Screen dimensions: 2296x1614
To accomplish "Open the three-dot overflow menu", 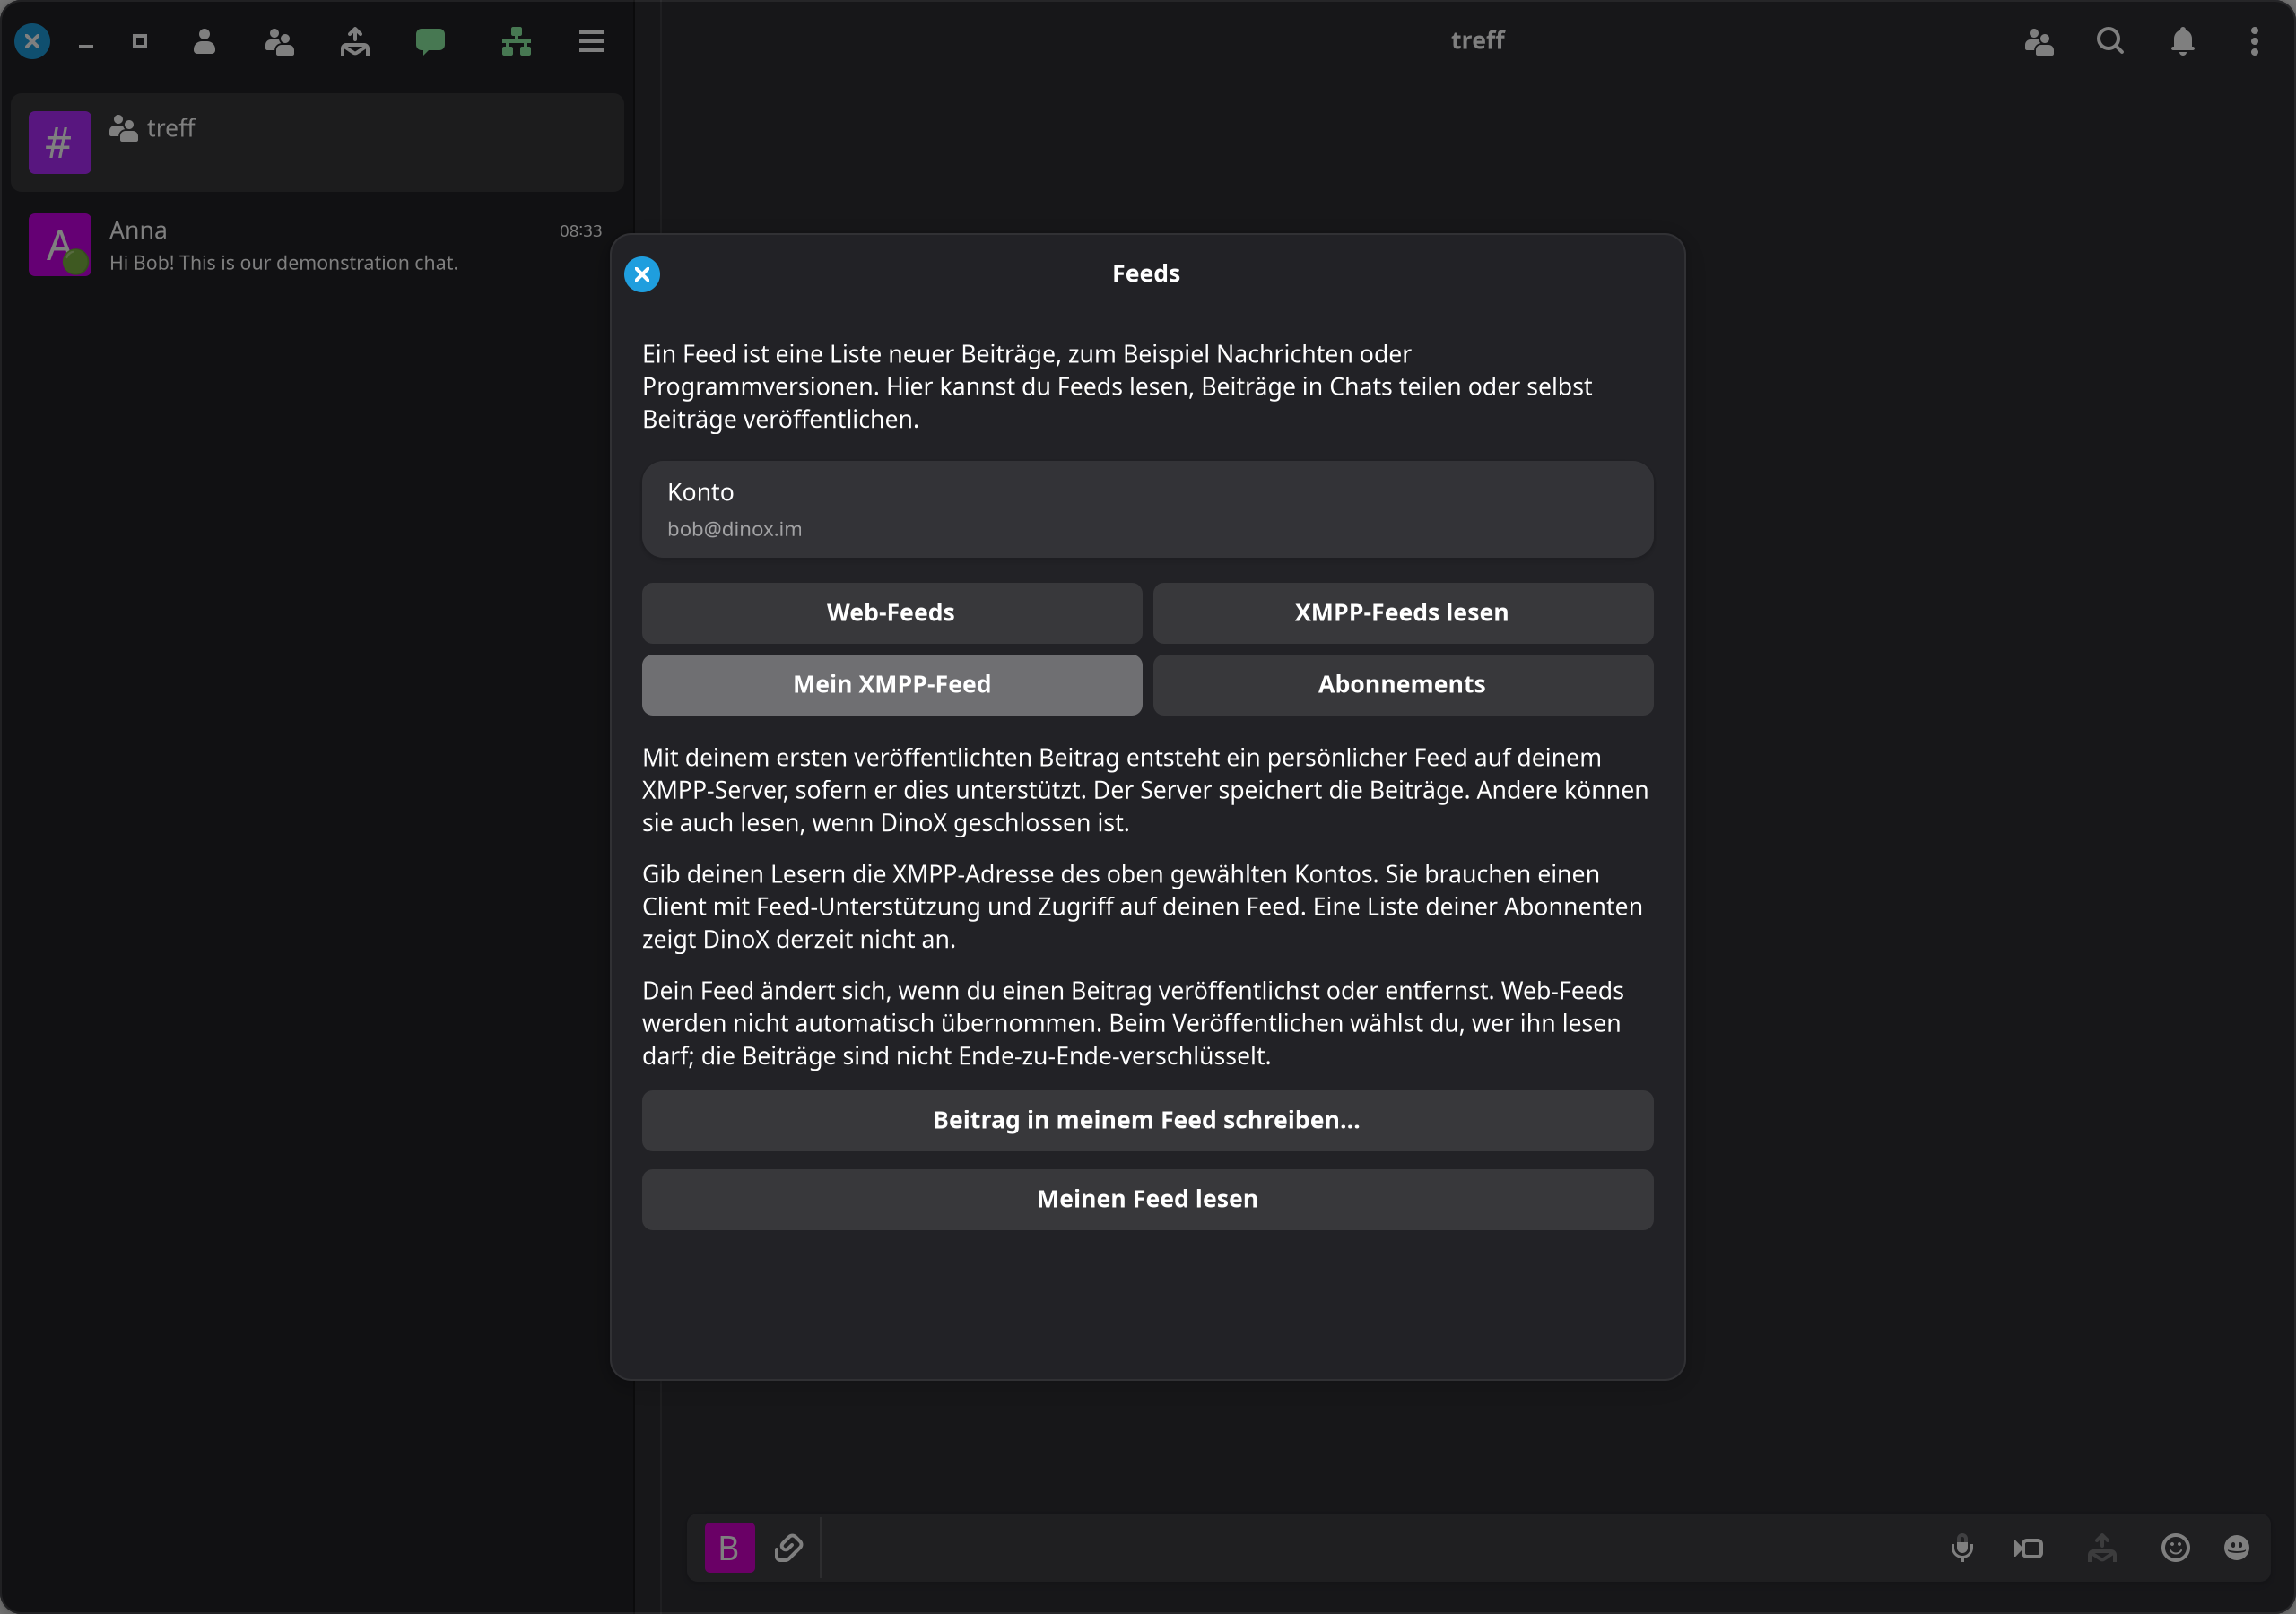I will tap(2254, 41).
